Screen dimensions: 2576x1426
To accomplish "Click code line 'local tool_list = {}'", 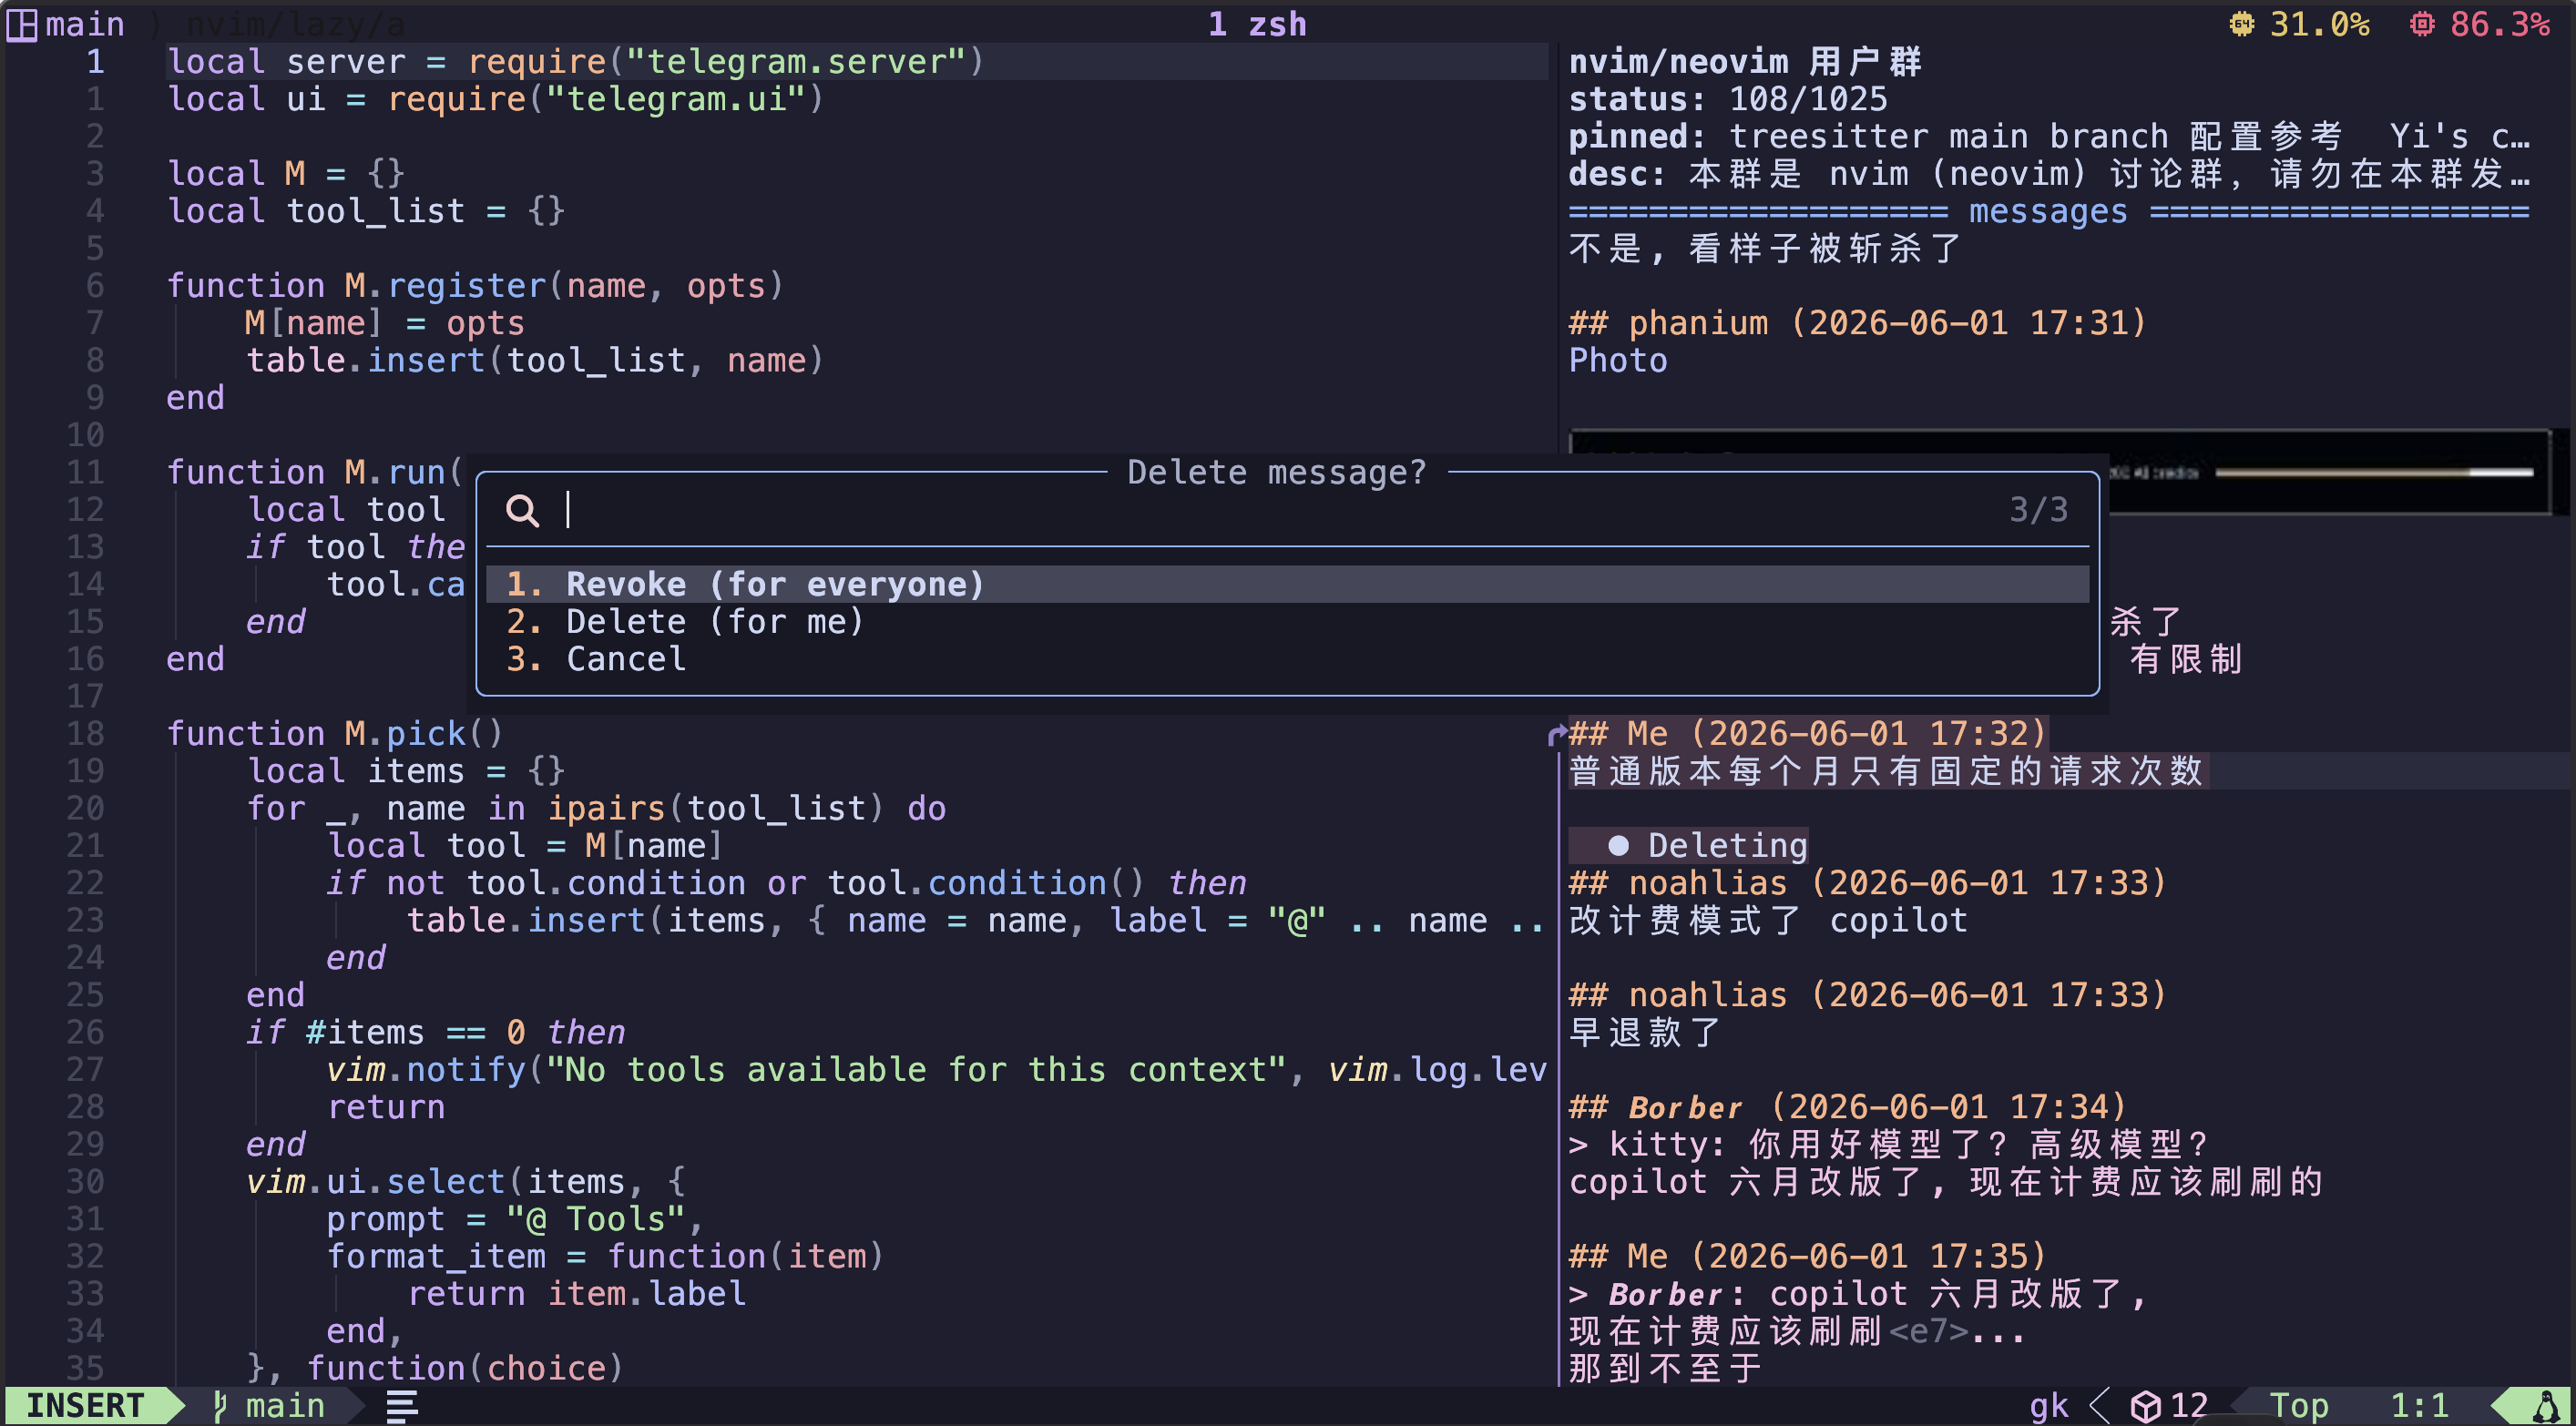I will (366, 211).
